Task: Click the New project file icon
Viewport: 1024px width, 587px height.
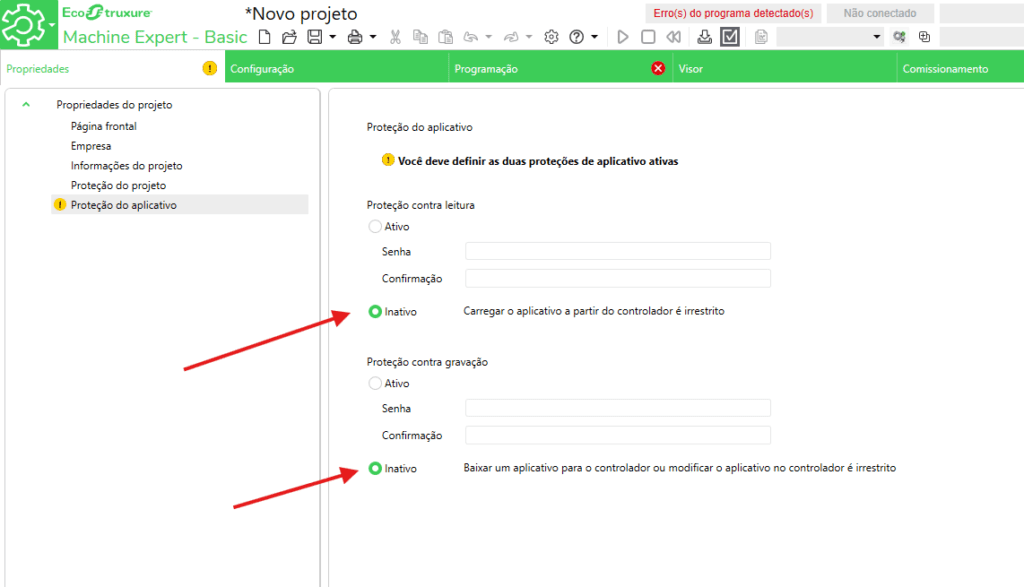Action: click(x=264, y=37)
